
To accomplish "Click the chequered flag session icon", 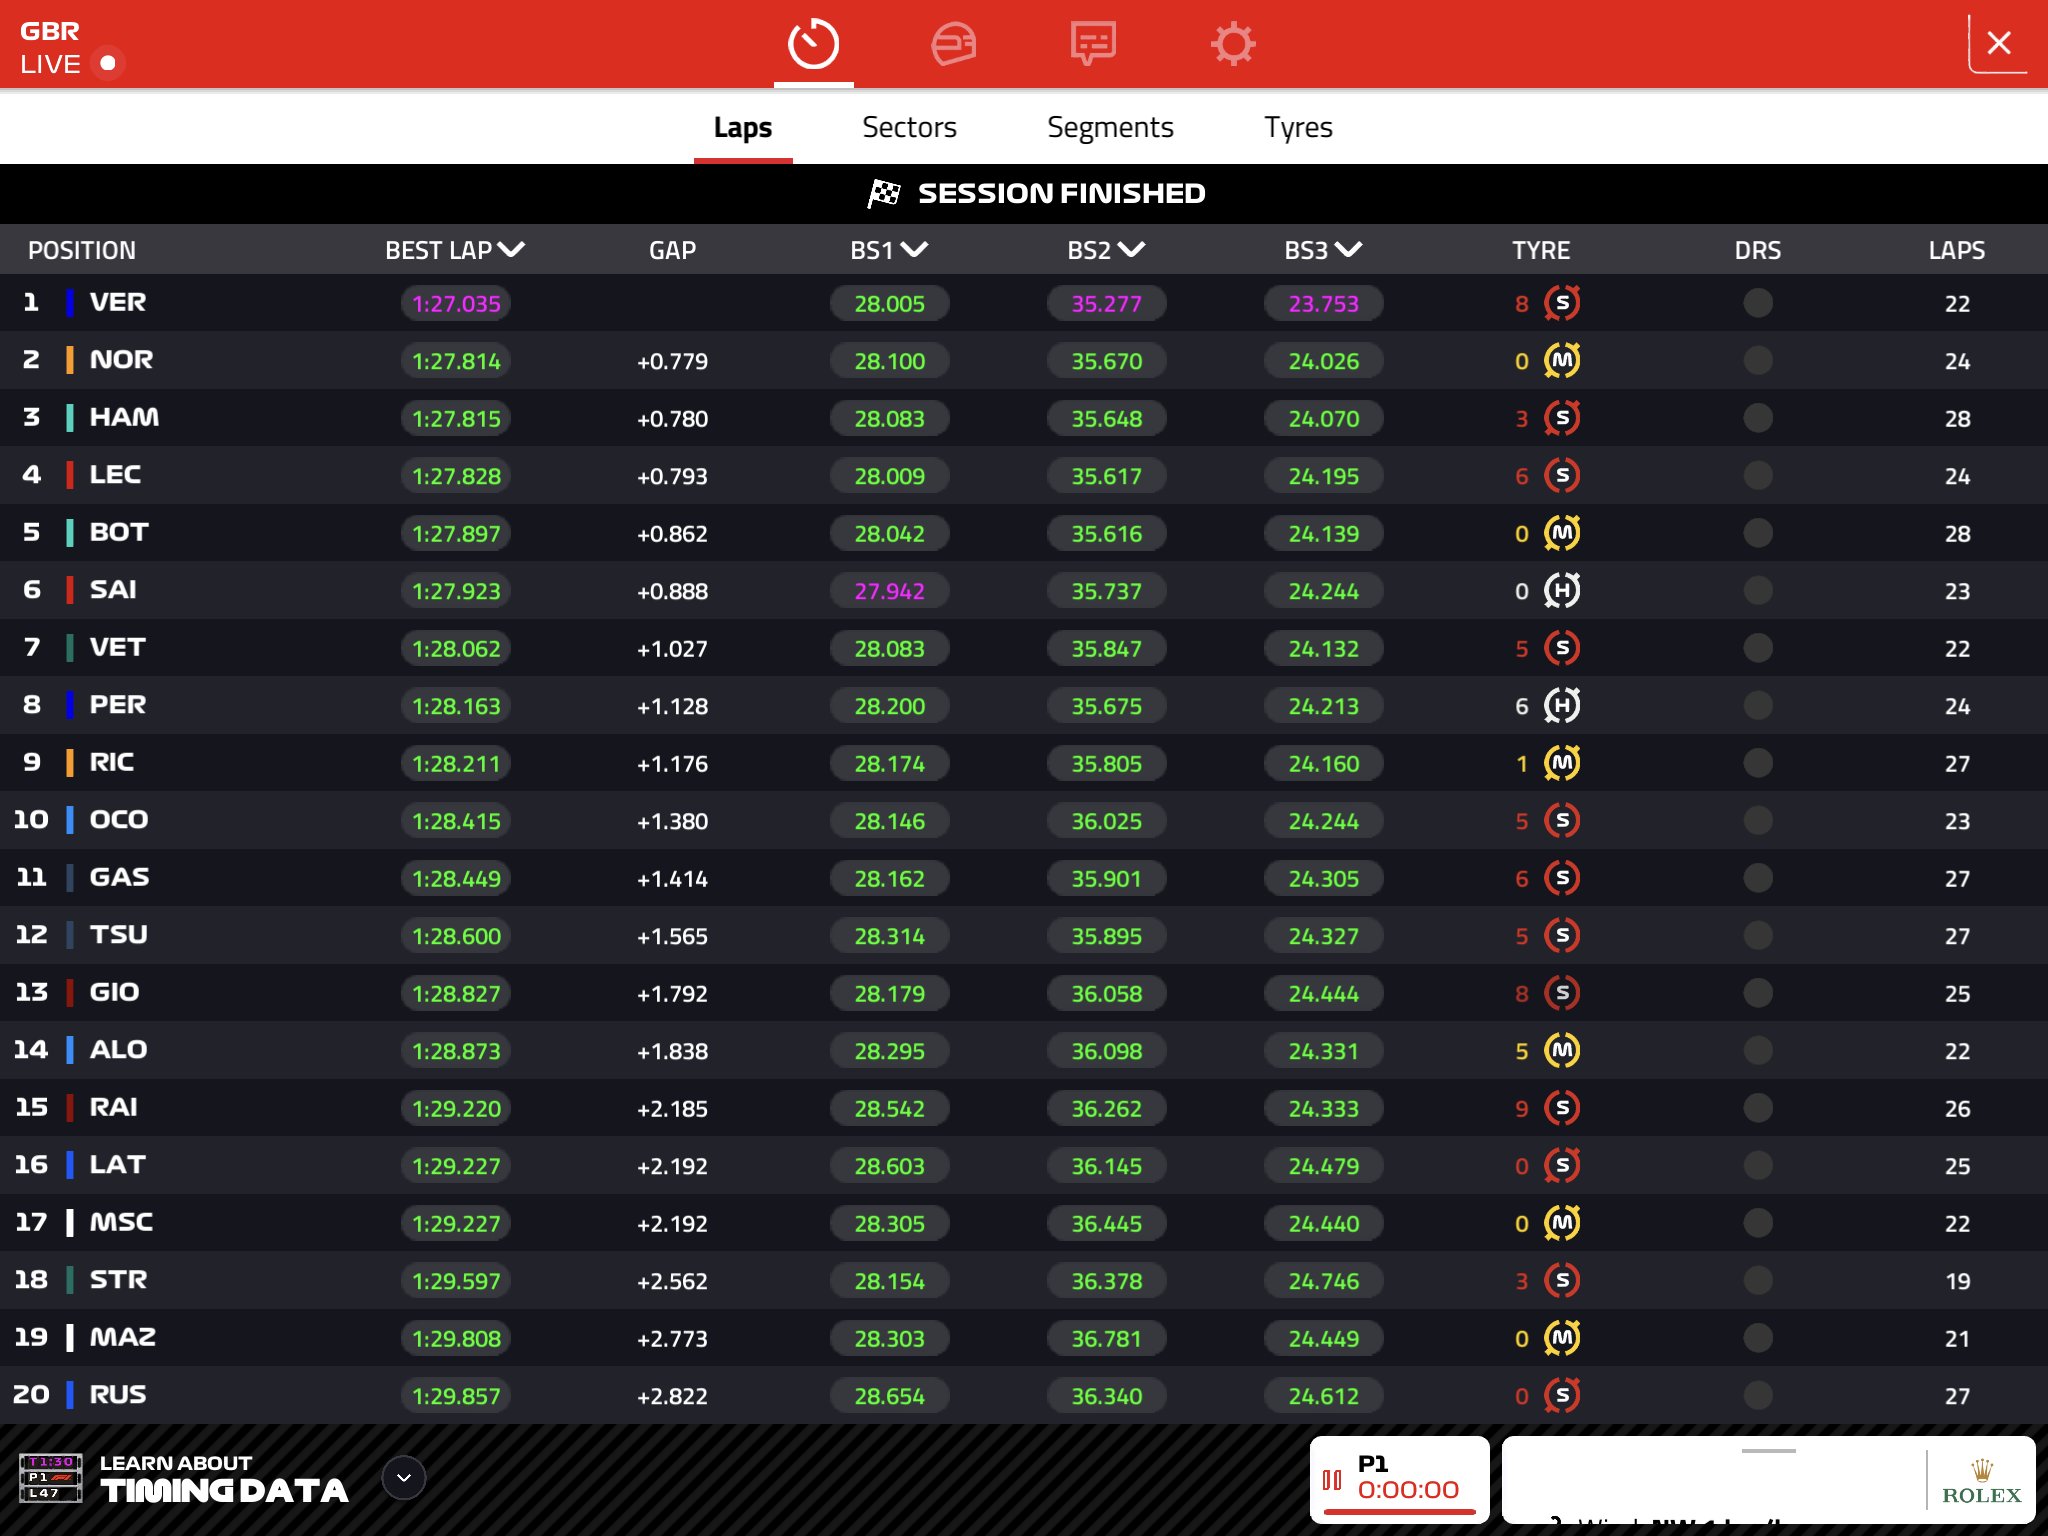I will coord(884,193).
